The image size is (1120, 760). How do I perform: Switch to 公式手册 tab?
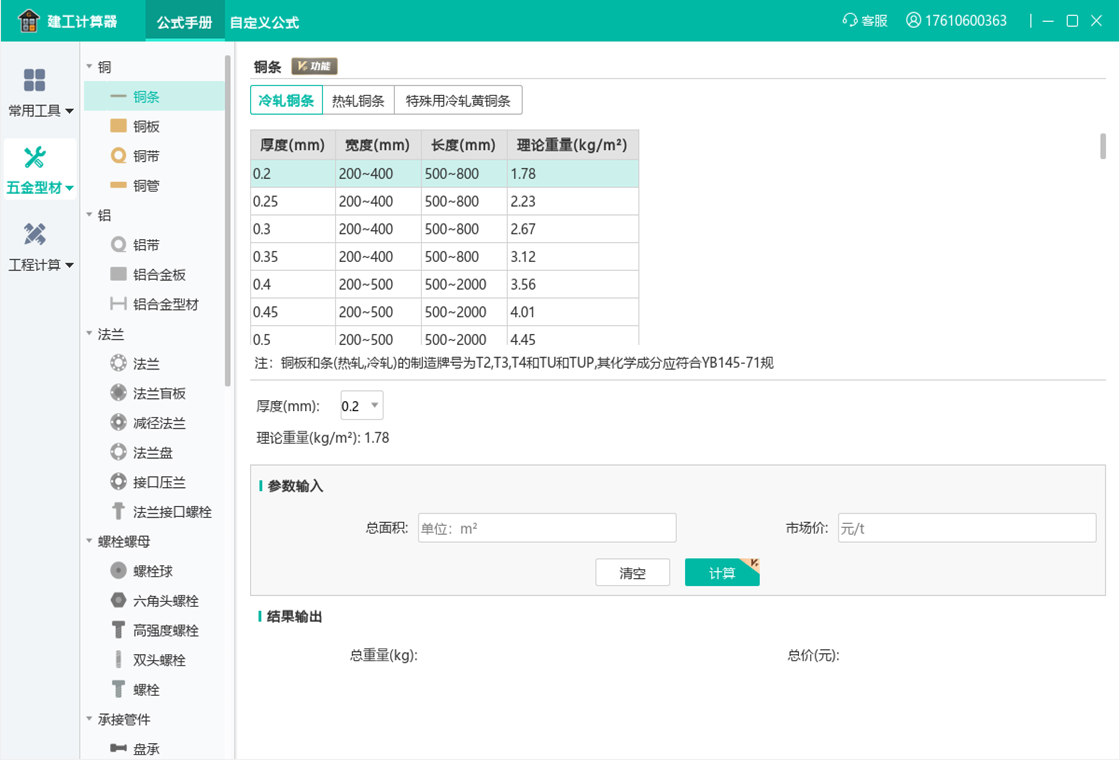coord(184,22)
